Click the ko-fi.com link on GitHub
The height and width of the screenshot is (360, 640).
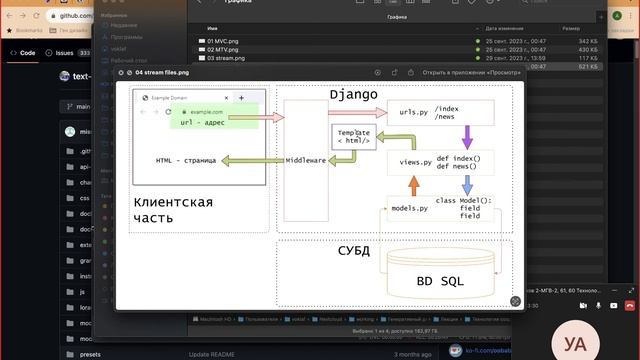[488, 351]
